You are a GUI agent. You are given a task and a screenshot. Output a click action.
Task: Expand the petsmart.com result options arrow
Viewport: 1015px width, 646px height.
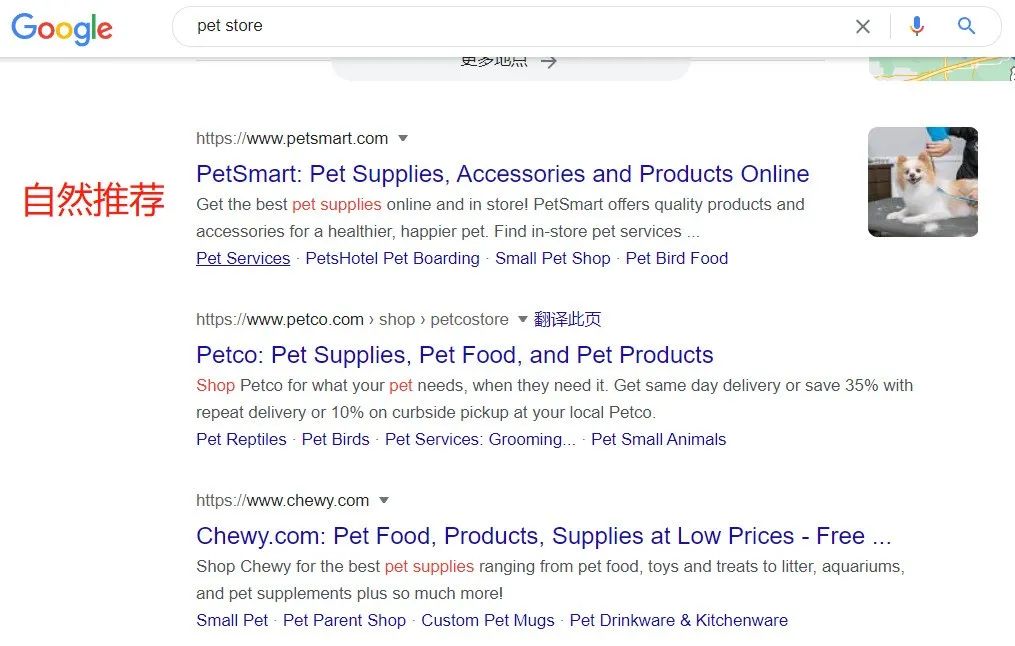coord(403,138)
